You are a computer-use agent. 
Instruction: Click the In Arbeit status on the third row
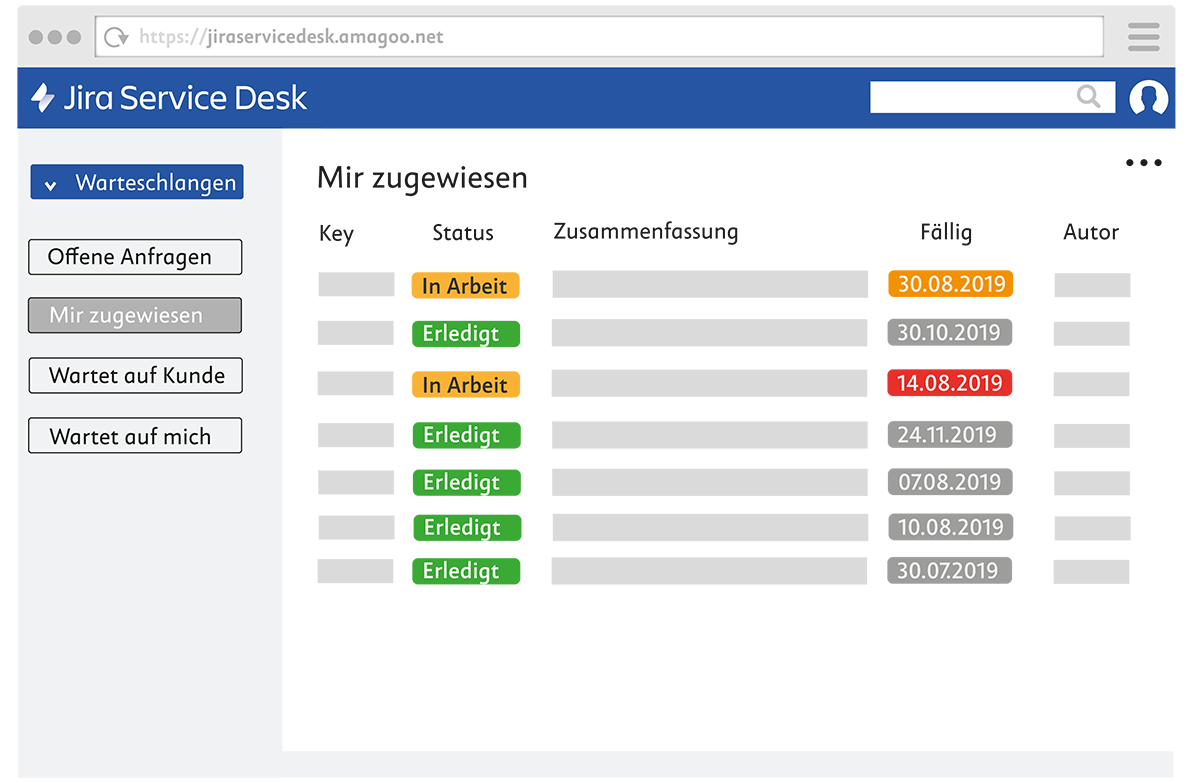[465, 384]
